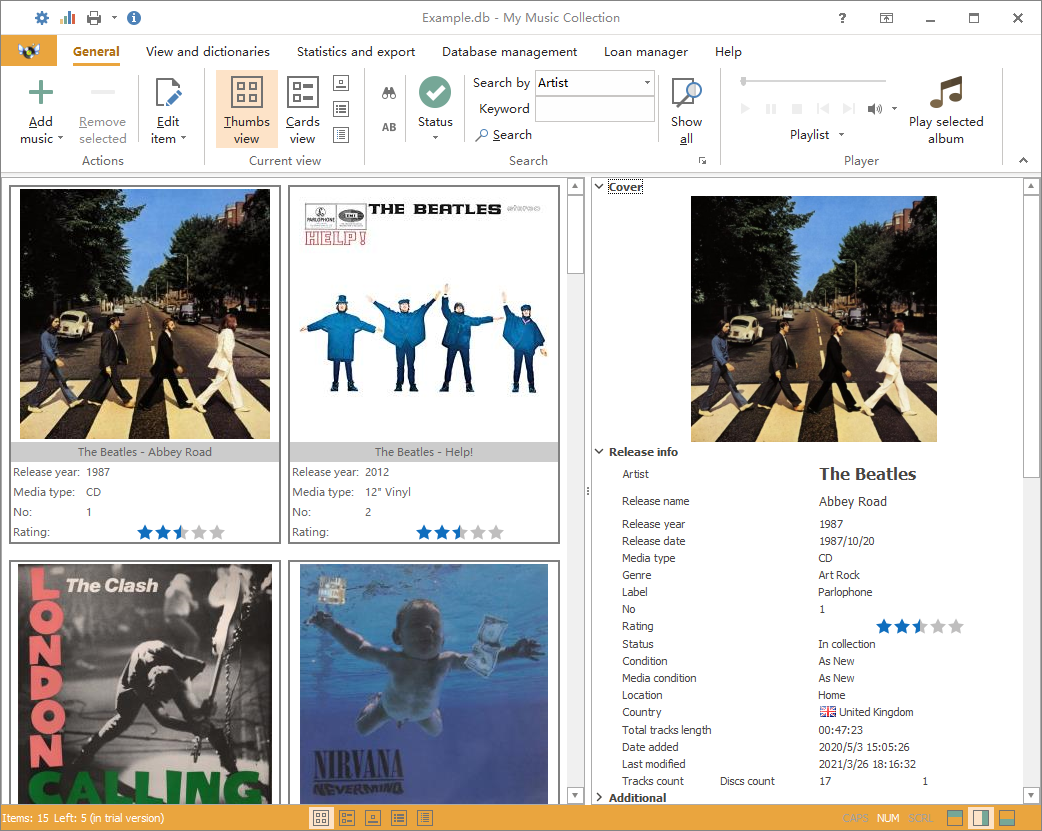Screen dimensions: 1042x831
Task: Click the binoculars find icon
Action: click(x=389, y=93)
